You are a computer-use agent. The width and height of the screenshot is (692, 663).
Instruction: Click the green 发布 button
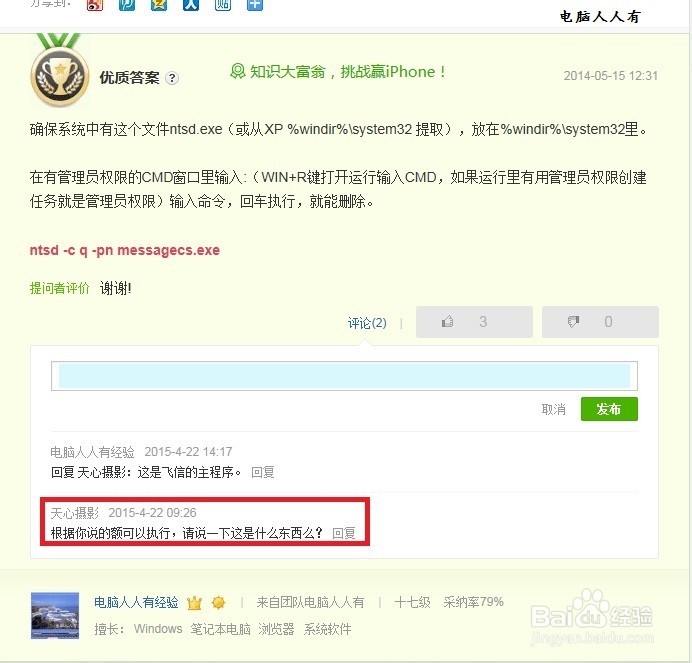click(609, 409)
